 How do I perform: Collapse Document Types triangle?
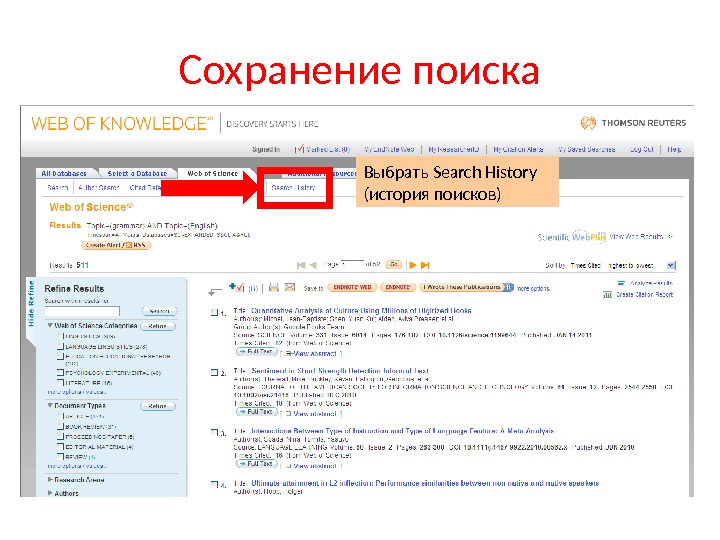(x=50, y=405)
